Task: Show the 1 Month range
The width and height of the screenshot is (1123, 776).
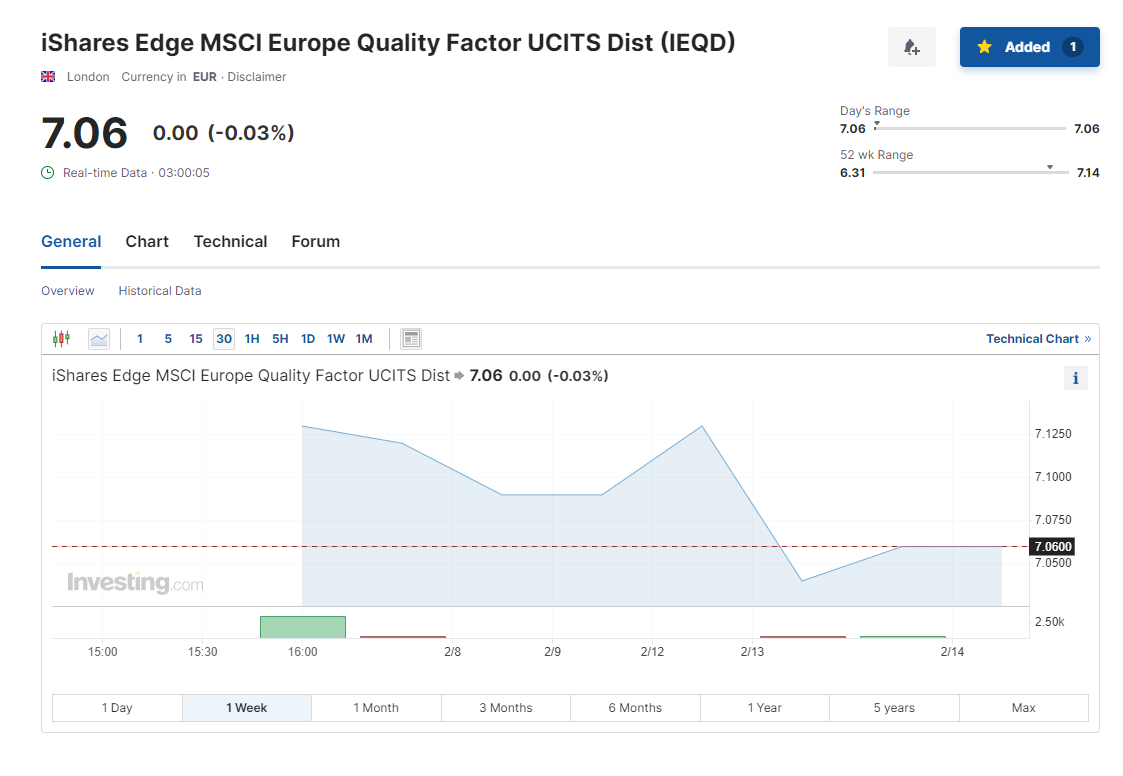Action: [376, 708]
